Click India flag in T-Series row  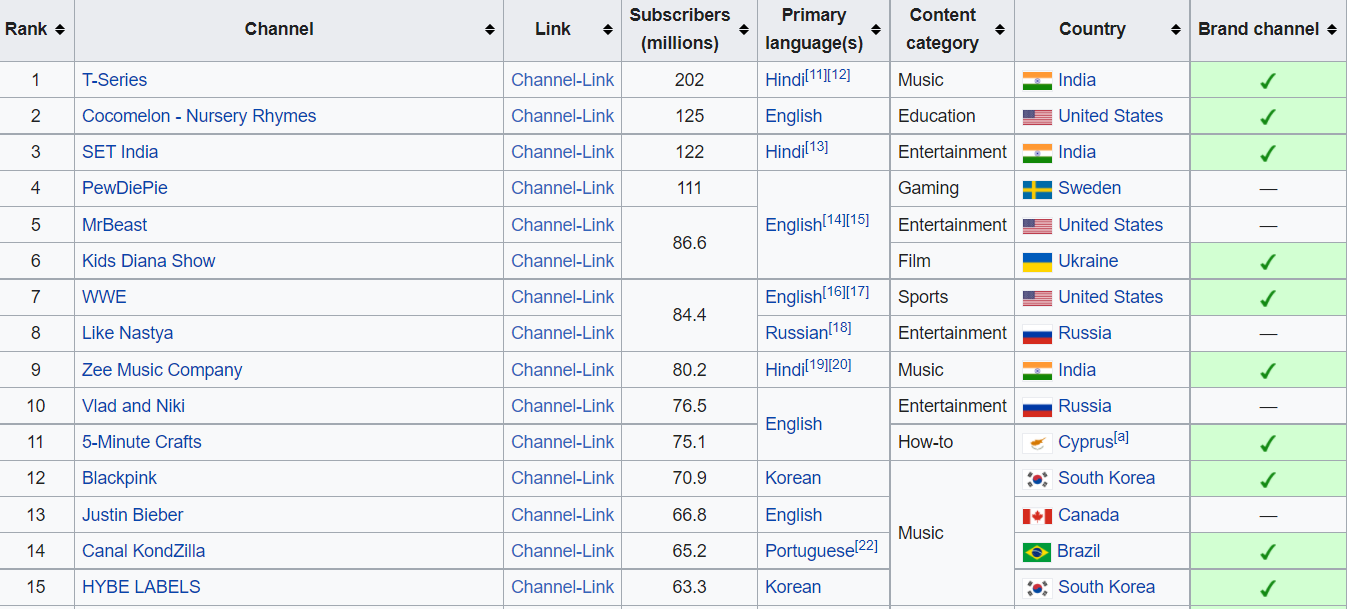pyautogui.click(x=1037, y=81)
